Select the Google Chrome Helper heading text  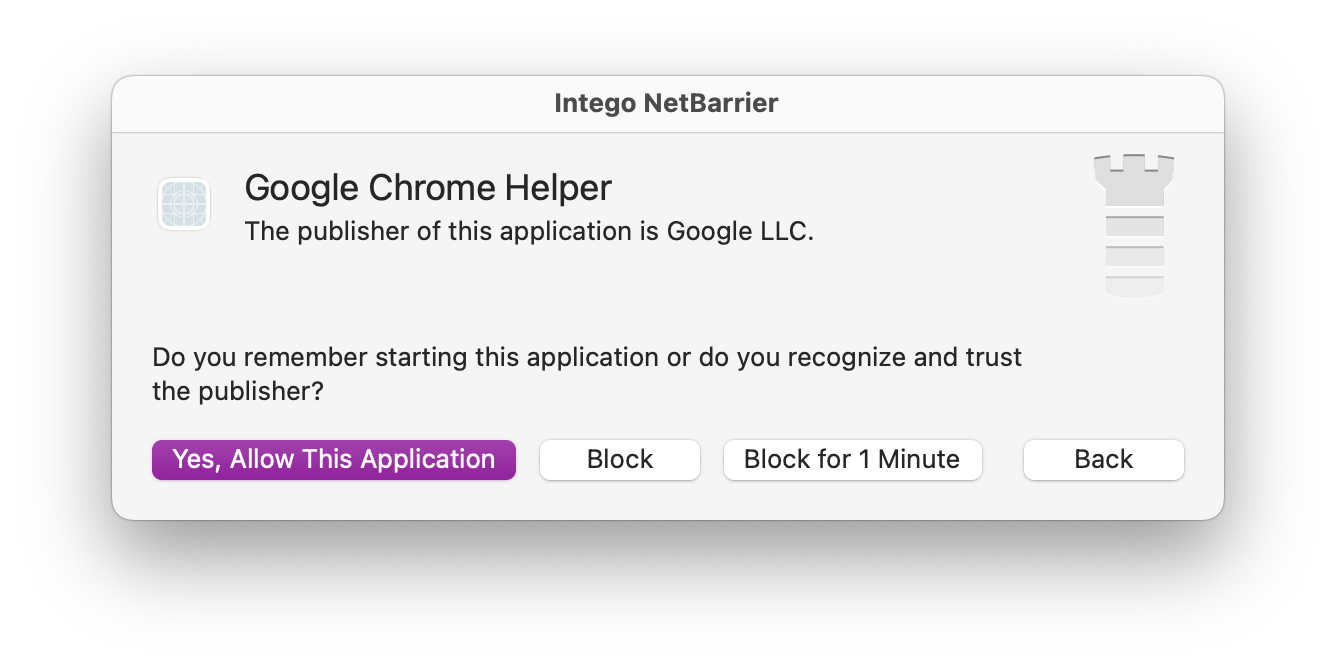tap(428, 188)
